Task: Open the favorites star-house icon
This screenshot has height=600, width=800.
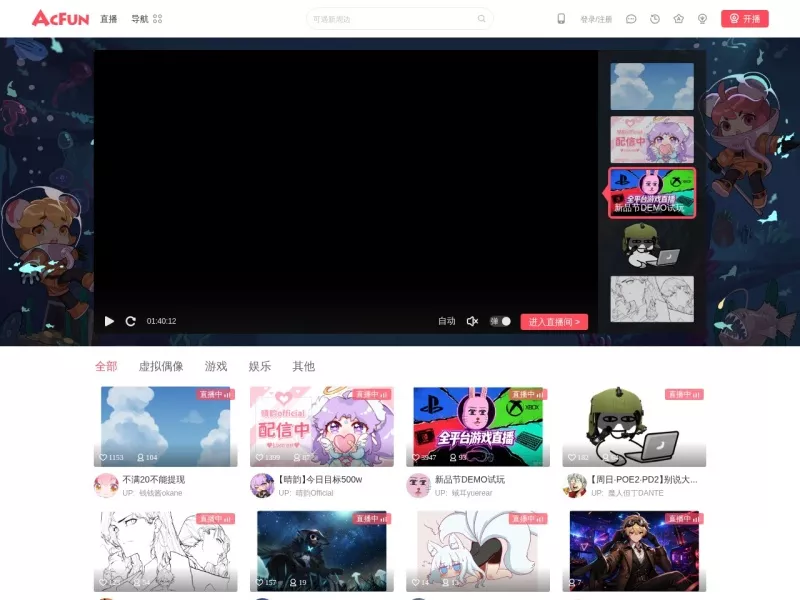Action: coord(679,19)
